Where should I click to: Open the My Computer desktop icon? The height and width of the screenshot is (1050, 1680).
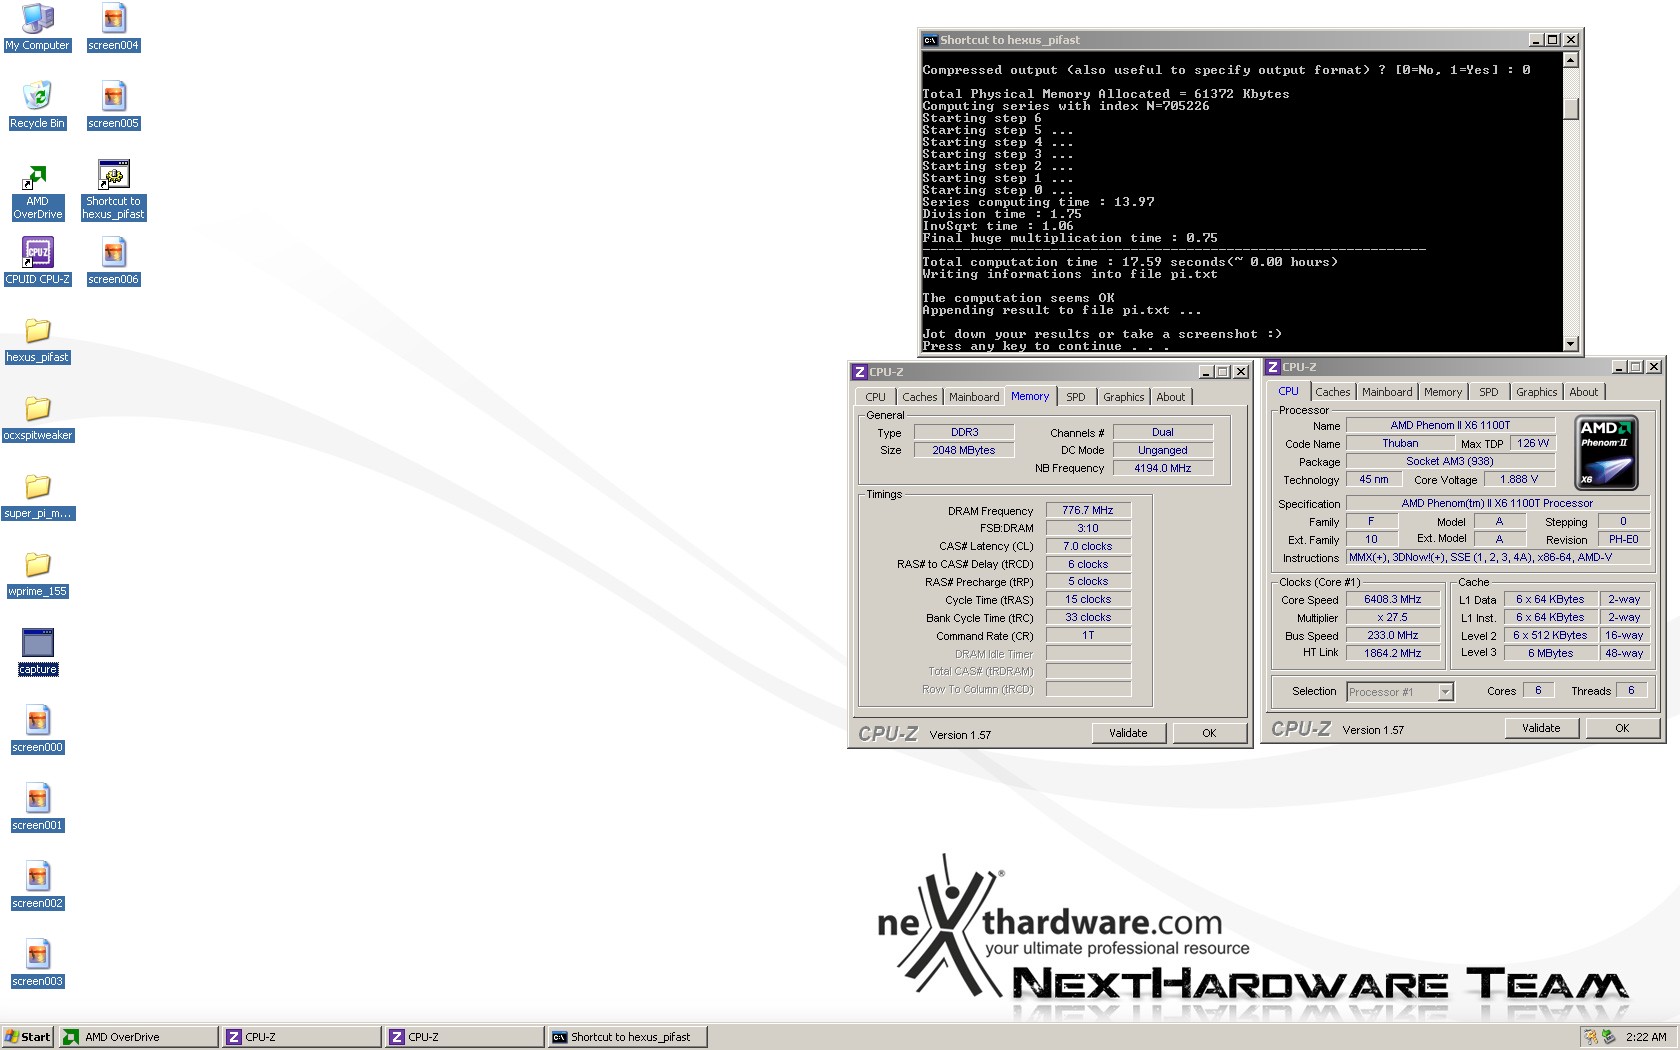pyautogui.click(x=37, y=27)
